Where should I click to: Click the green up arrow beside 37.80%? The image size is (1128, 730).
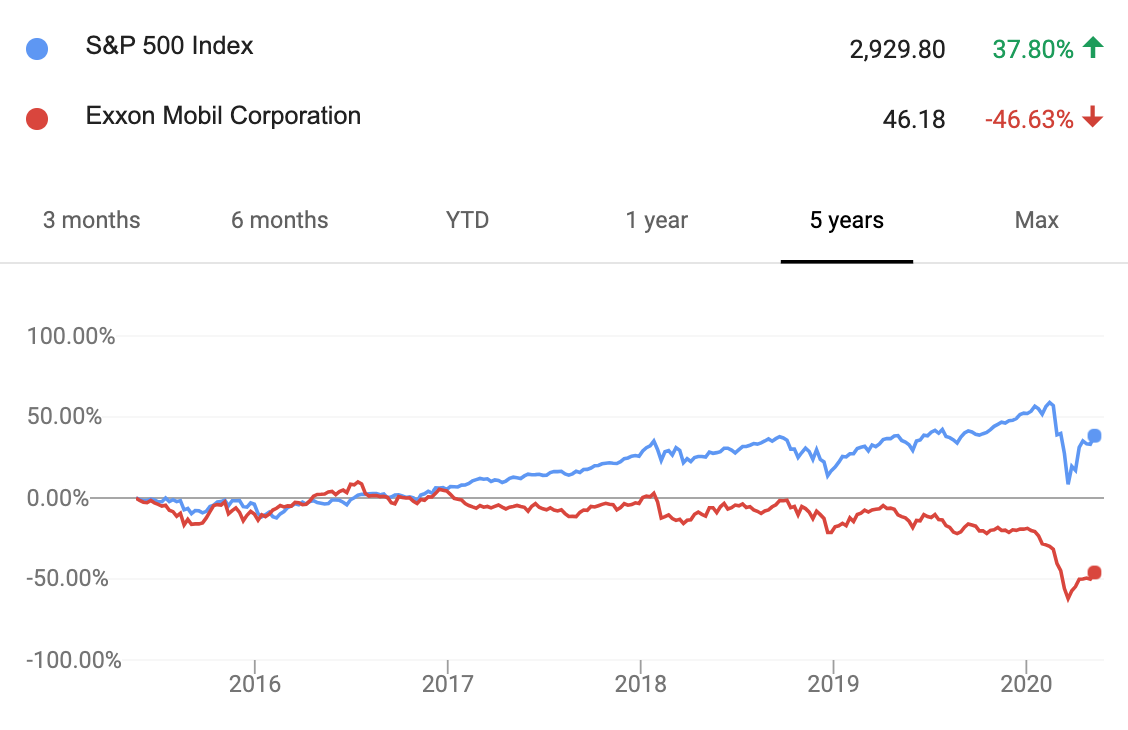point(1093,47)
